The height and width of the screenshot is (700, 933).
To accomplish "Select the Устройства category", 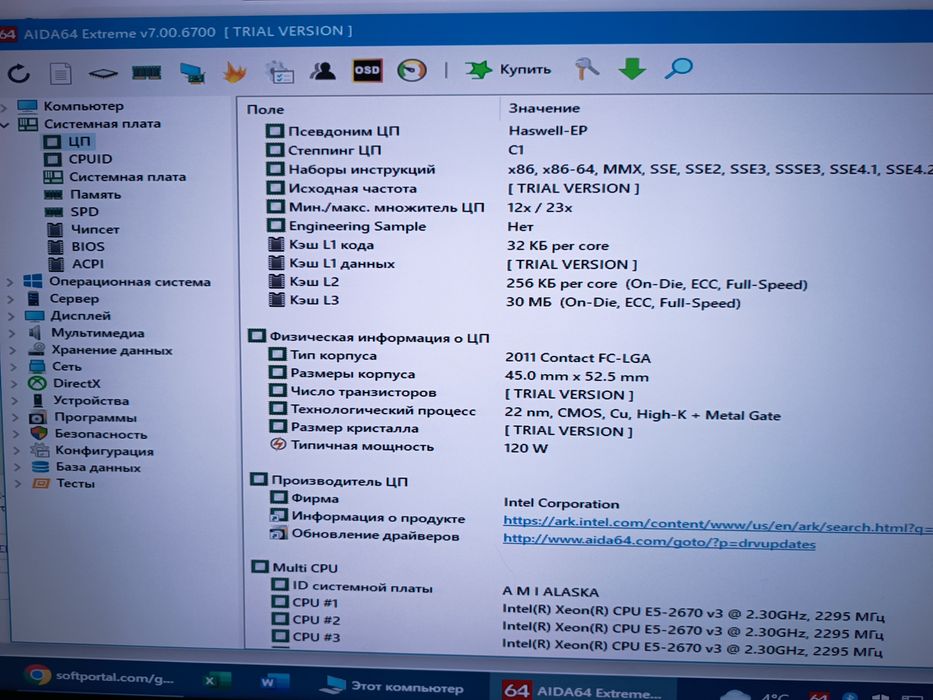I will [x=91, y=401].
